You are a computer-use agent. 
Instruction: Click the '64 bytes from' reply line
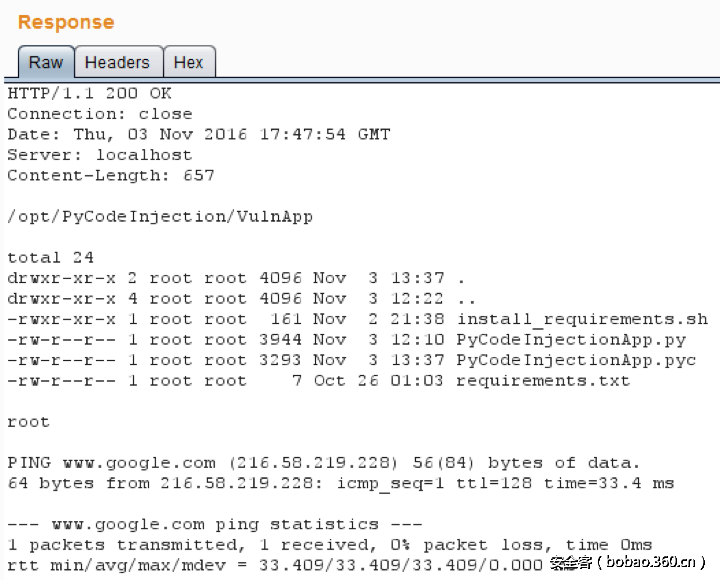pos(340,483)
